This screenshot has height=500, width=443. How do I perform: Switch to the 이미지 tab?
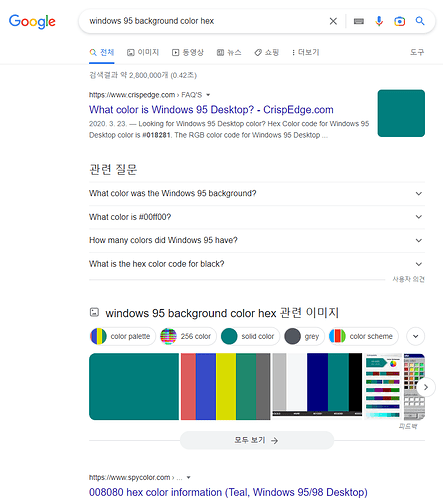coord(143,52)
